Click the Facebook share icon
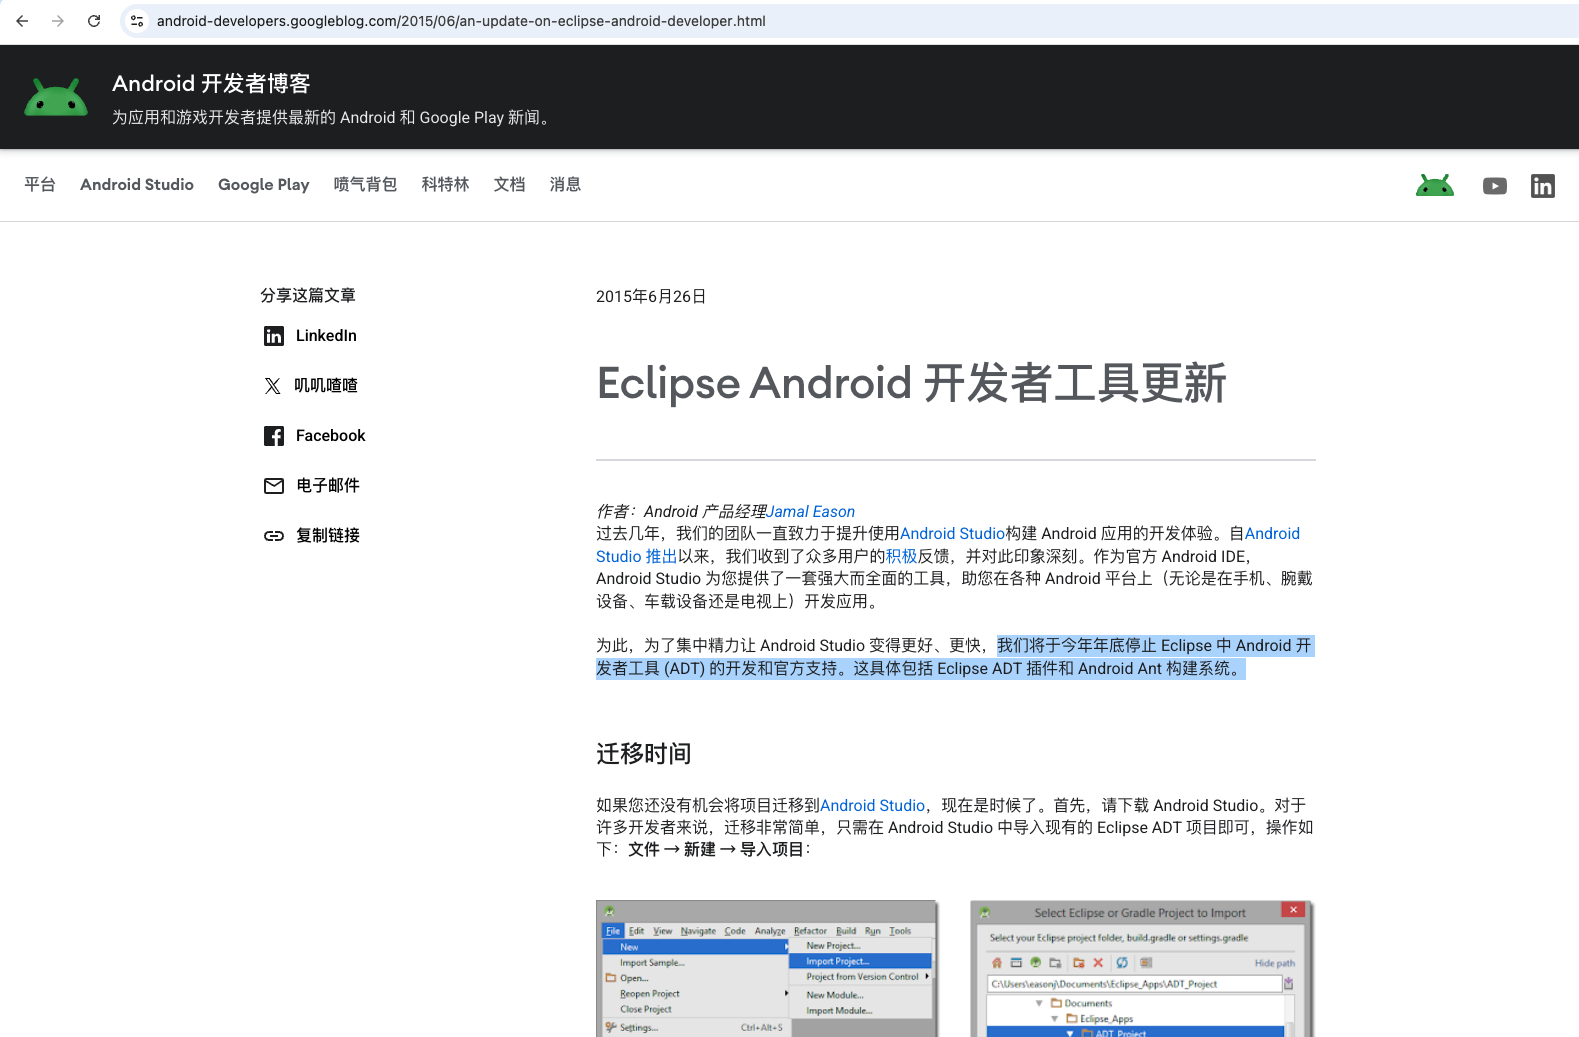The image size is (1579, 1037). pyautogui.click(x=274, y=436)
